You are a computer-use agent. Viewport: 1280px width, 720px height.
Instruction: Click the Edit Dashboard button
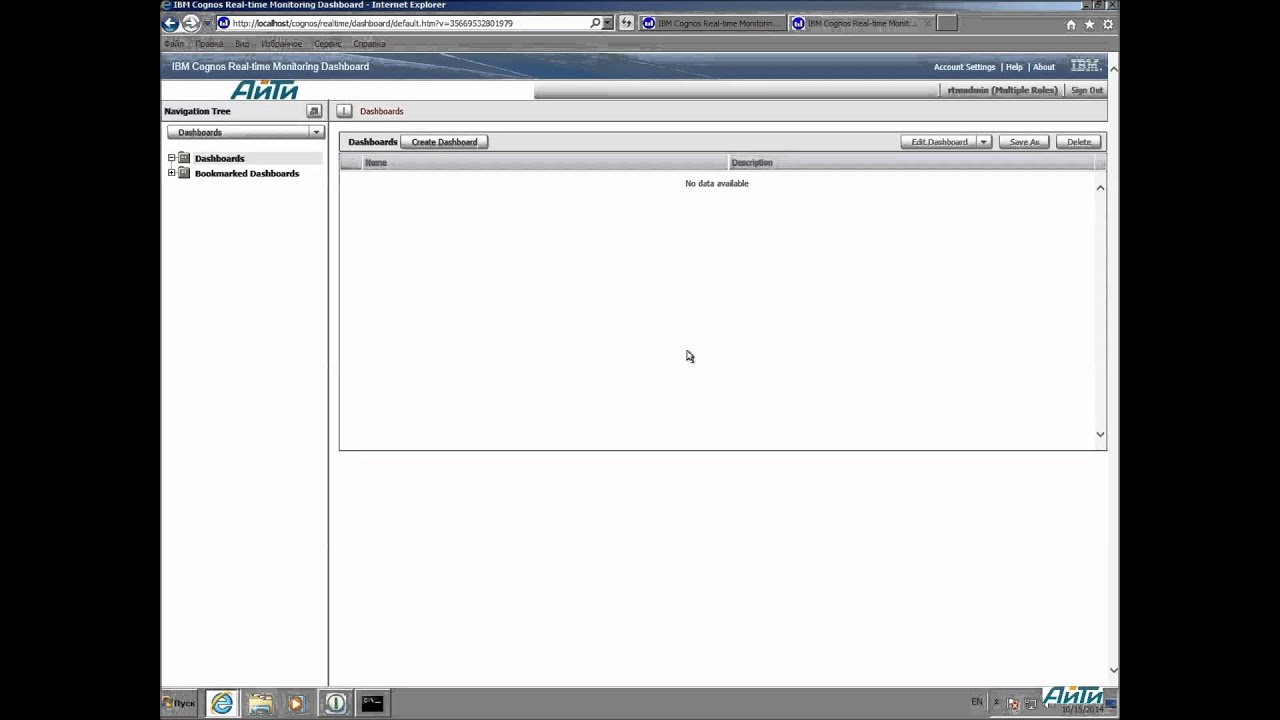coord(939,142)
